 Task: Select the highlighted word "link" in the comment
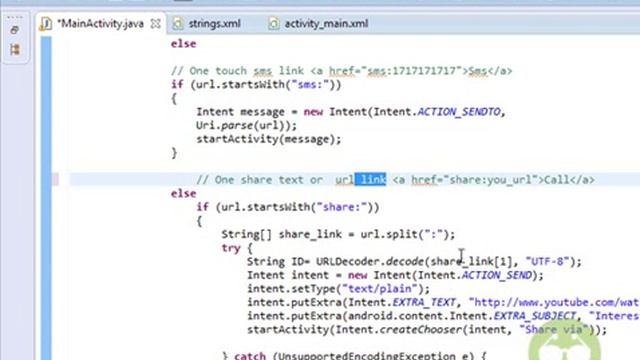pyautogui.click(x=371, y=180)
